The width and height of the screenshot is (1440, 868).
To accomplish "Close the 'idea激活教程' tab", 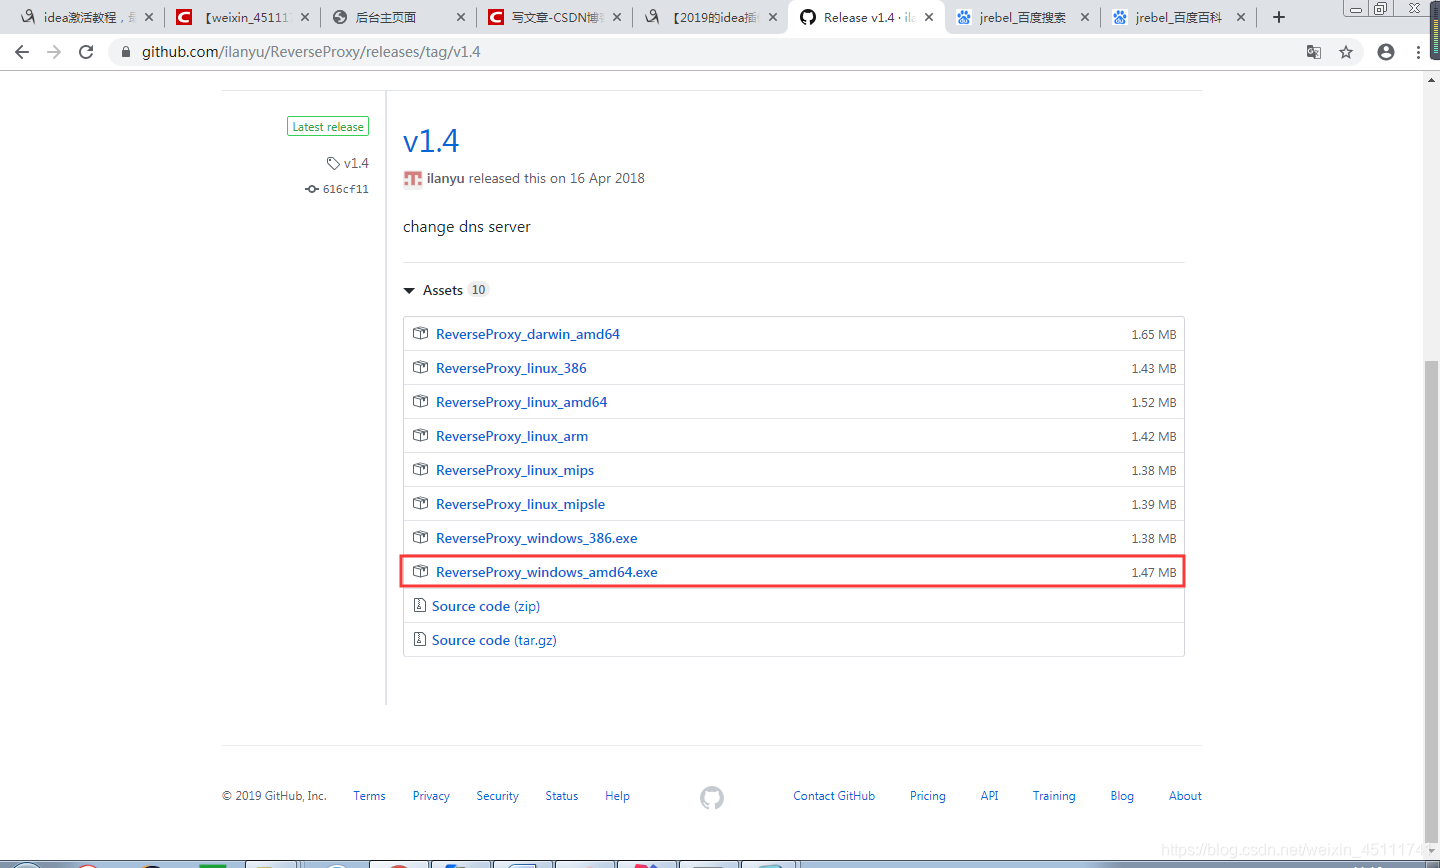I will pos(149,17).
